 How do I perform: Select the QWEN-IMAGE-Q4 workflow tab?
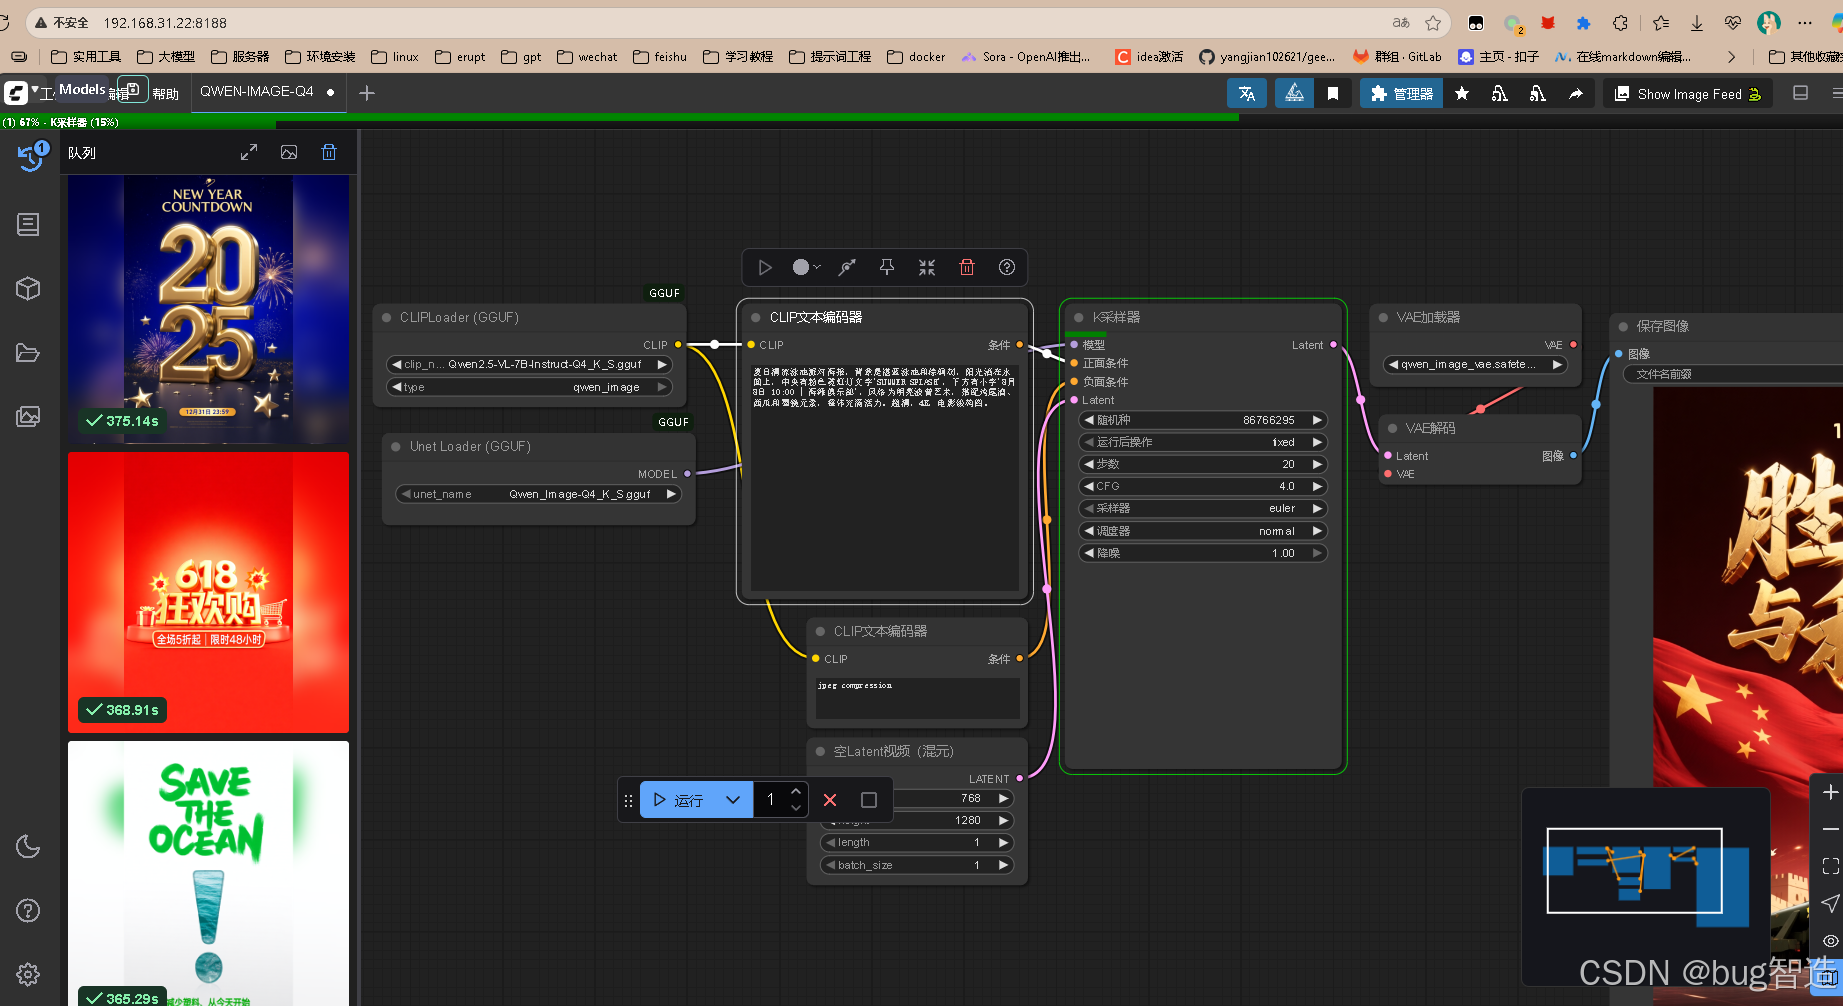click(257, 91)
